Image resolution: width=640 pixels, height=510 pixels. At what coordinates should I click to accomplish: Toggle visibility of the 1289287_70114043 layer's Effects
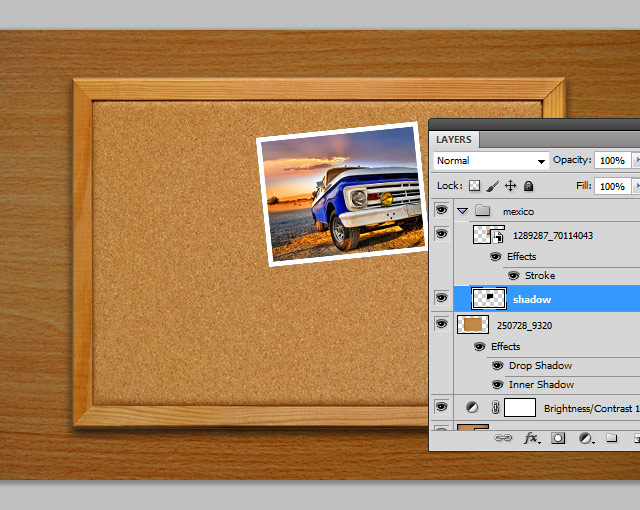495,256
